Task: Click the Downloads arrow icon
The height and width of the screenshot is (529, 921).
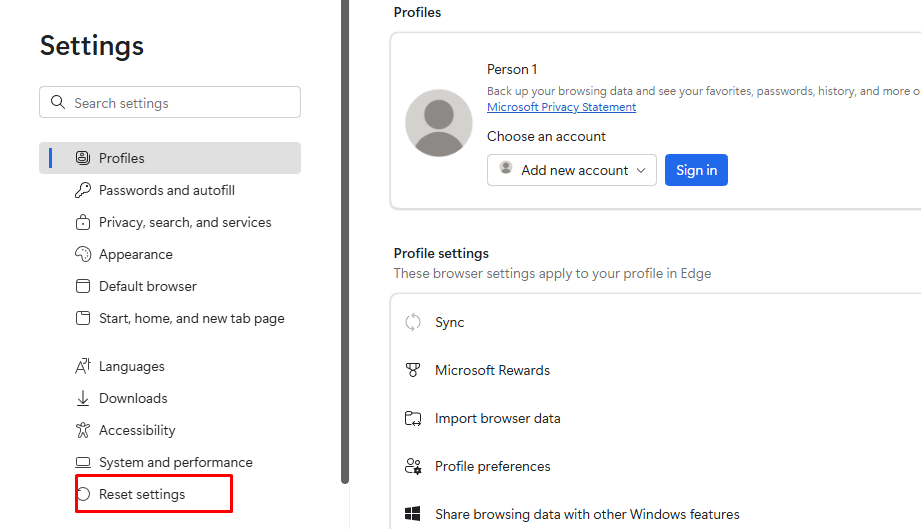Action: coord(83,398)
